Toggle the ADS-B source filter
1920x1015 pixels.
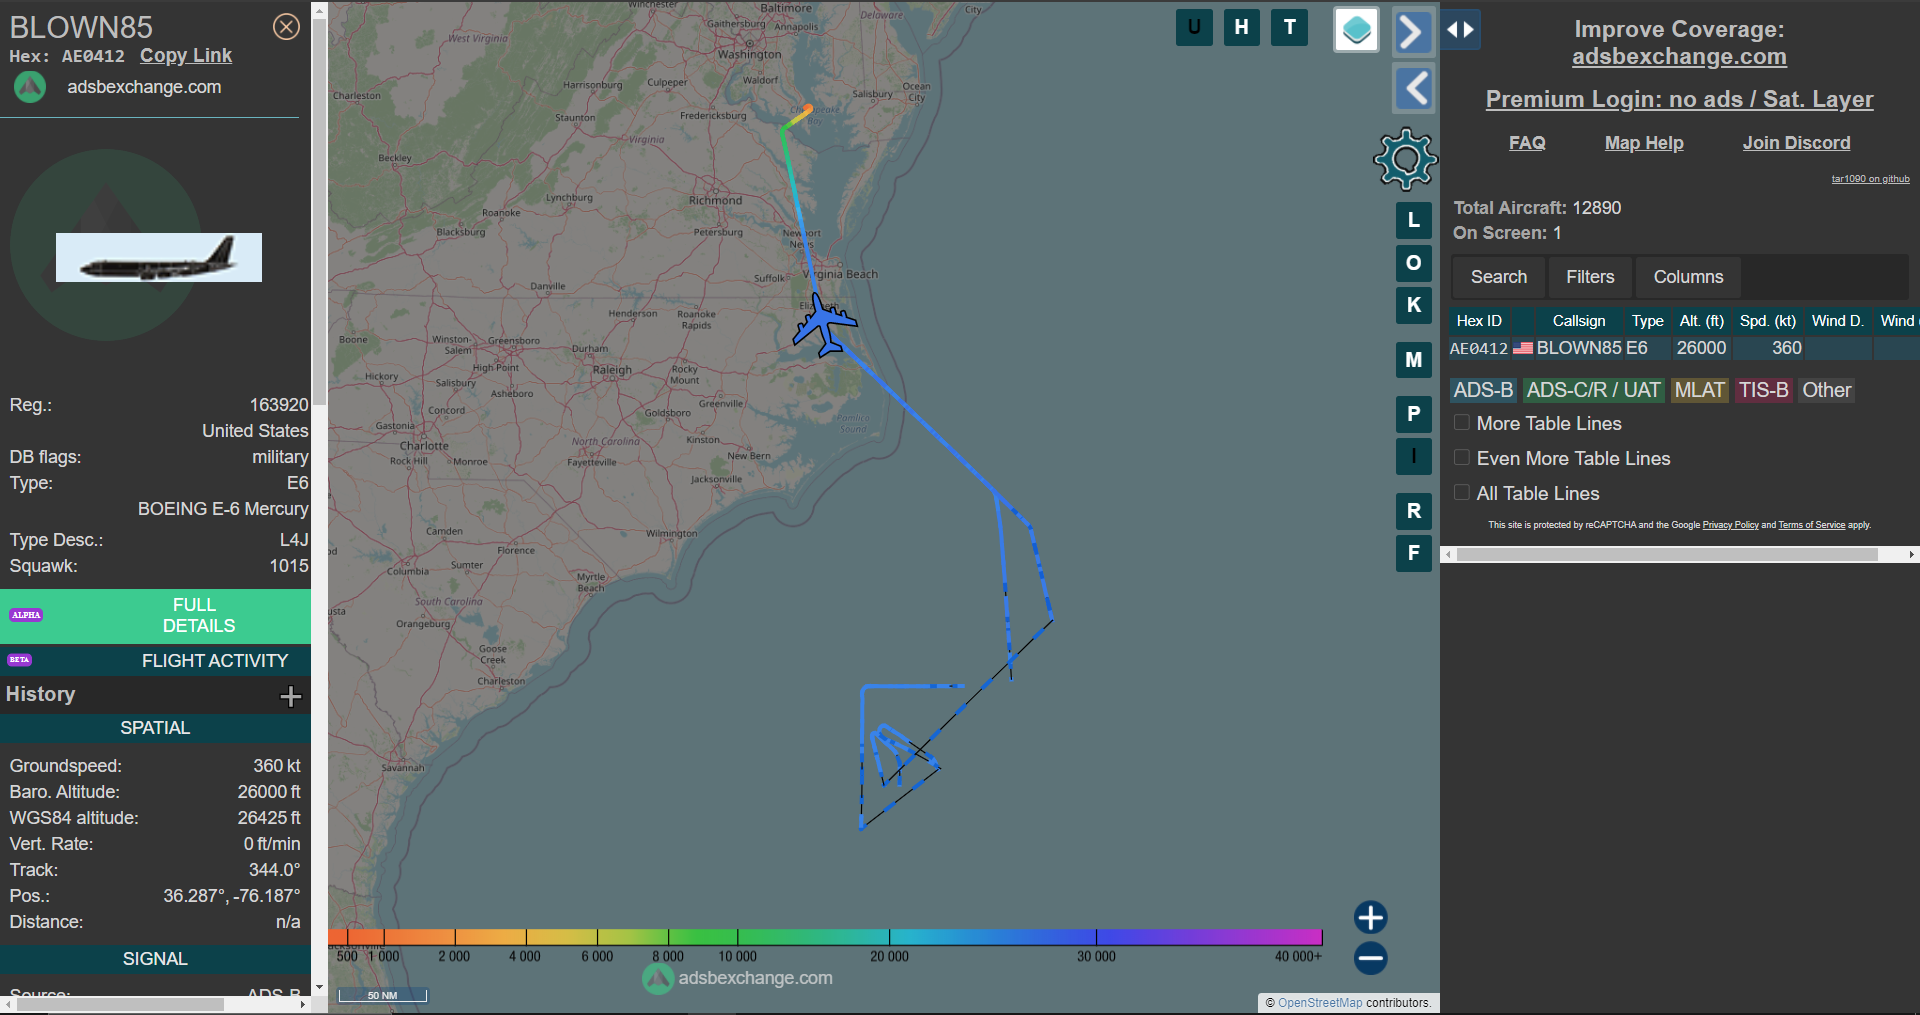(1483, 390)
